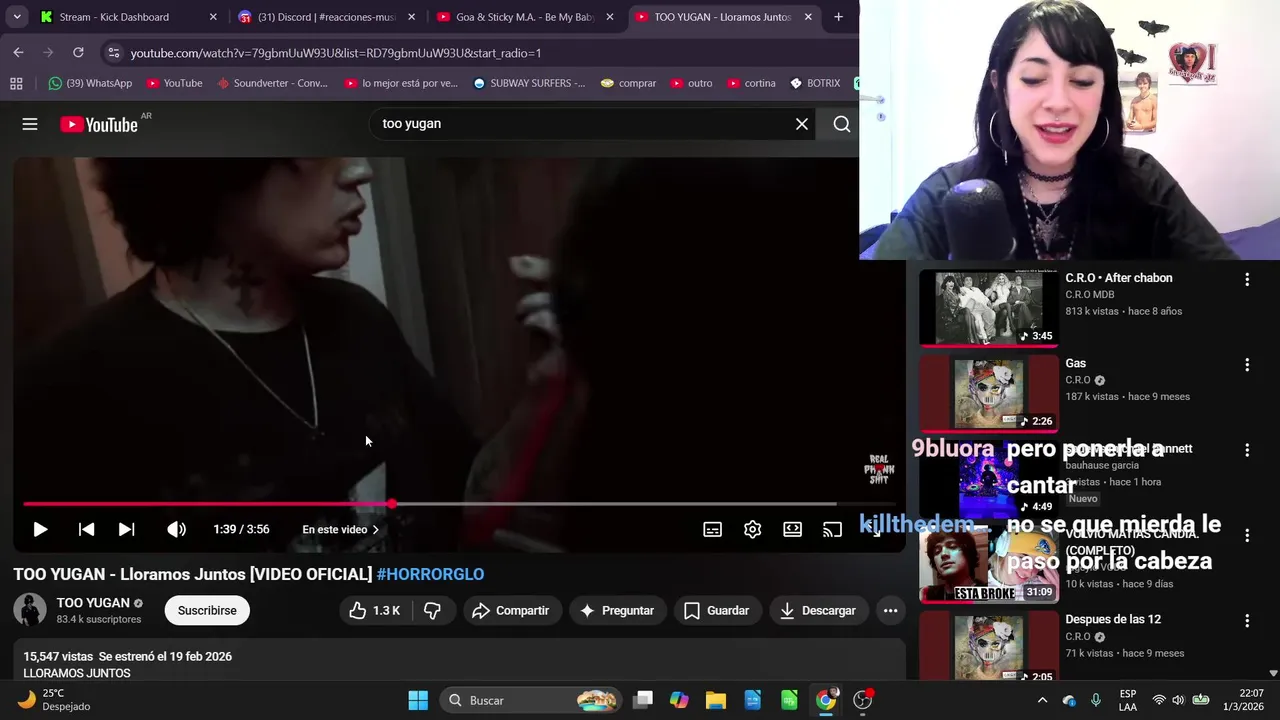Open options for the bauhause garcia video
The image size is (1280, 720).
1247,450
